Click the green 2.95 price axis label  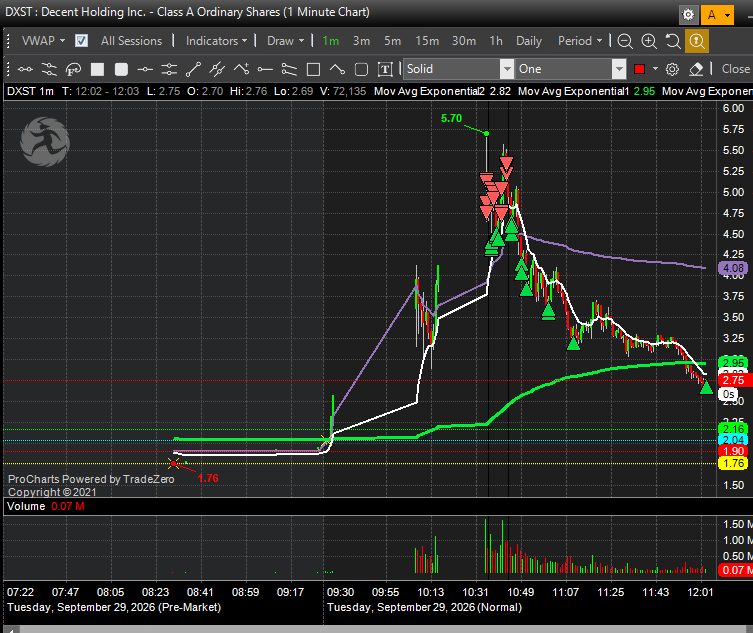tap(733, 363)
